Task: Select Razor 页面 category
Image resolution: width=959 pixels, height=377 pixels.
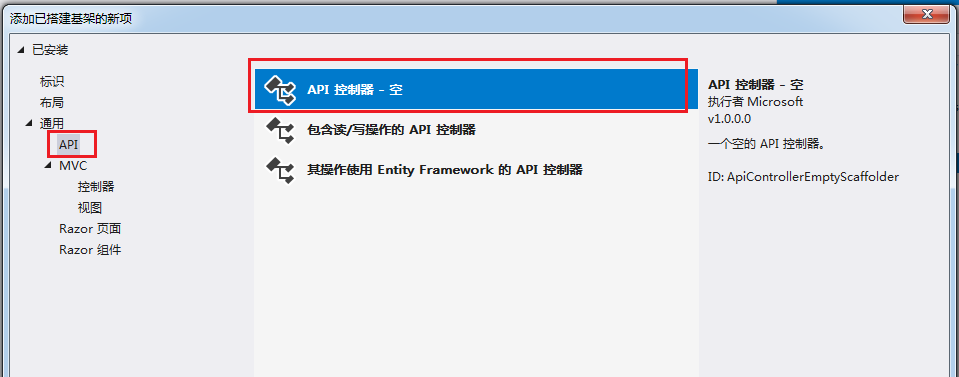Action: tap(90, 229)
